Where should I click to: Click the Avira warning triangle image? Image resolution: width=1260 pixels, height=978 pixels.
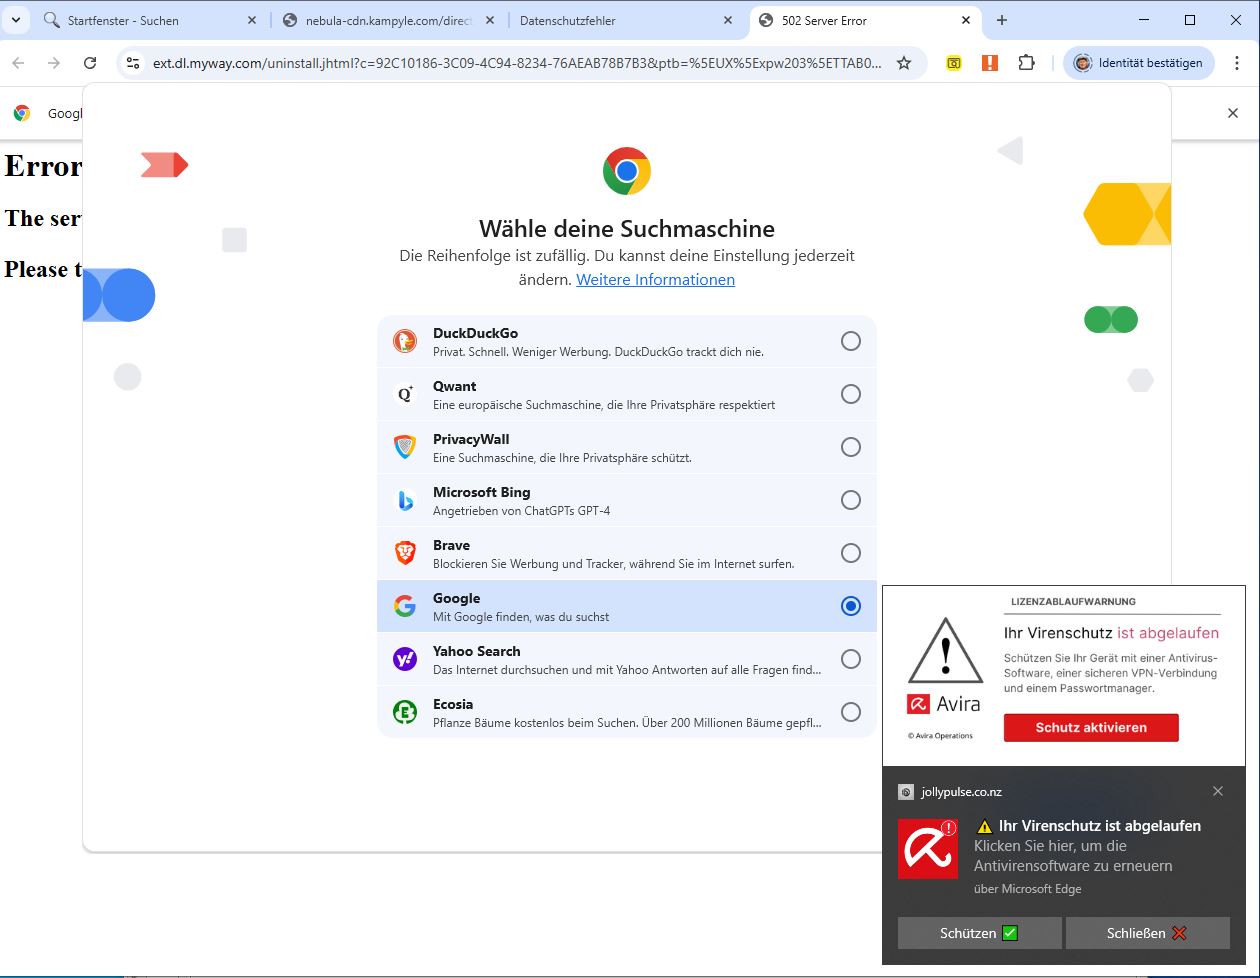coord(945,650)
